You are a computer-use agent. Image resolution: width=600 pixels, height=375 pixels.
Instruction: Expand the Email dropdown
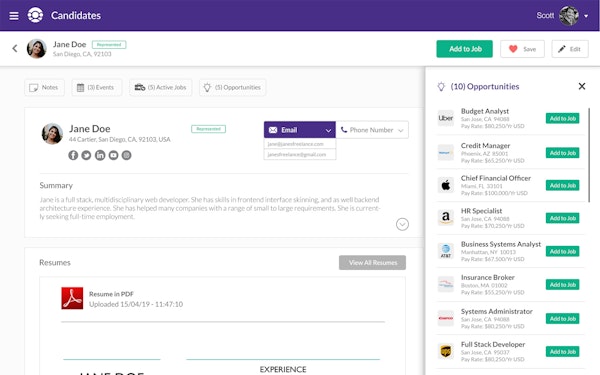pyautogui.click(x=300, y=130)
